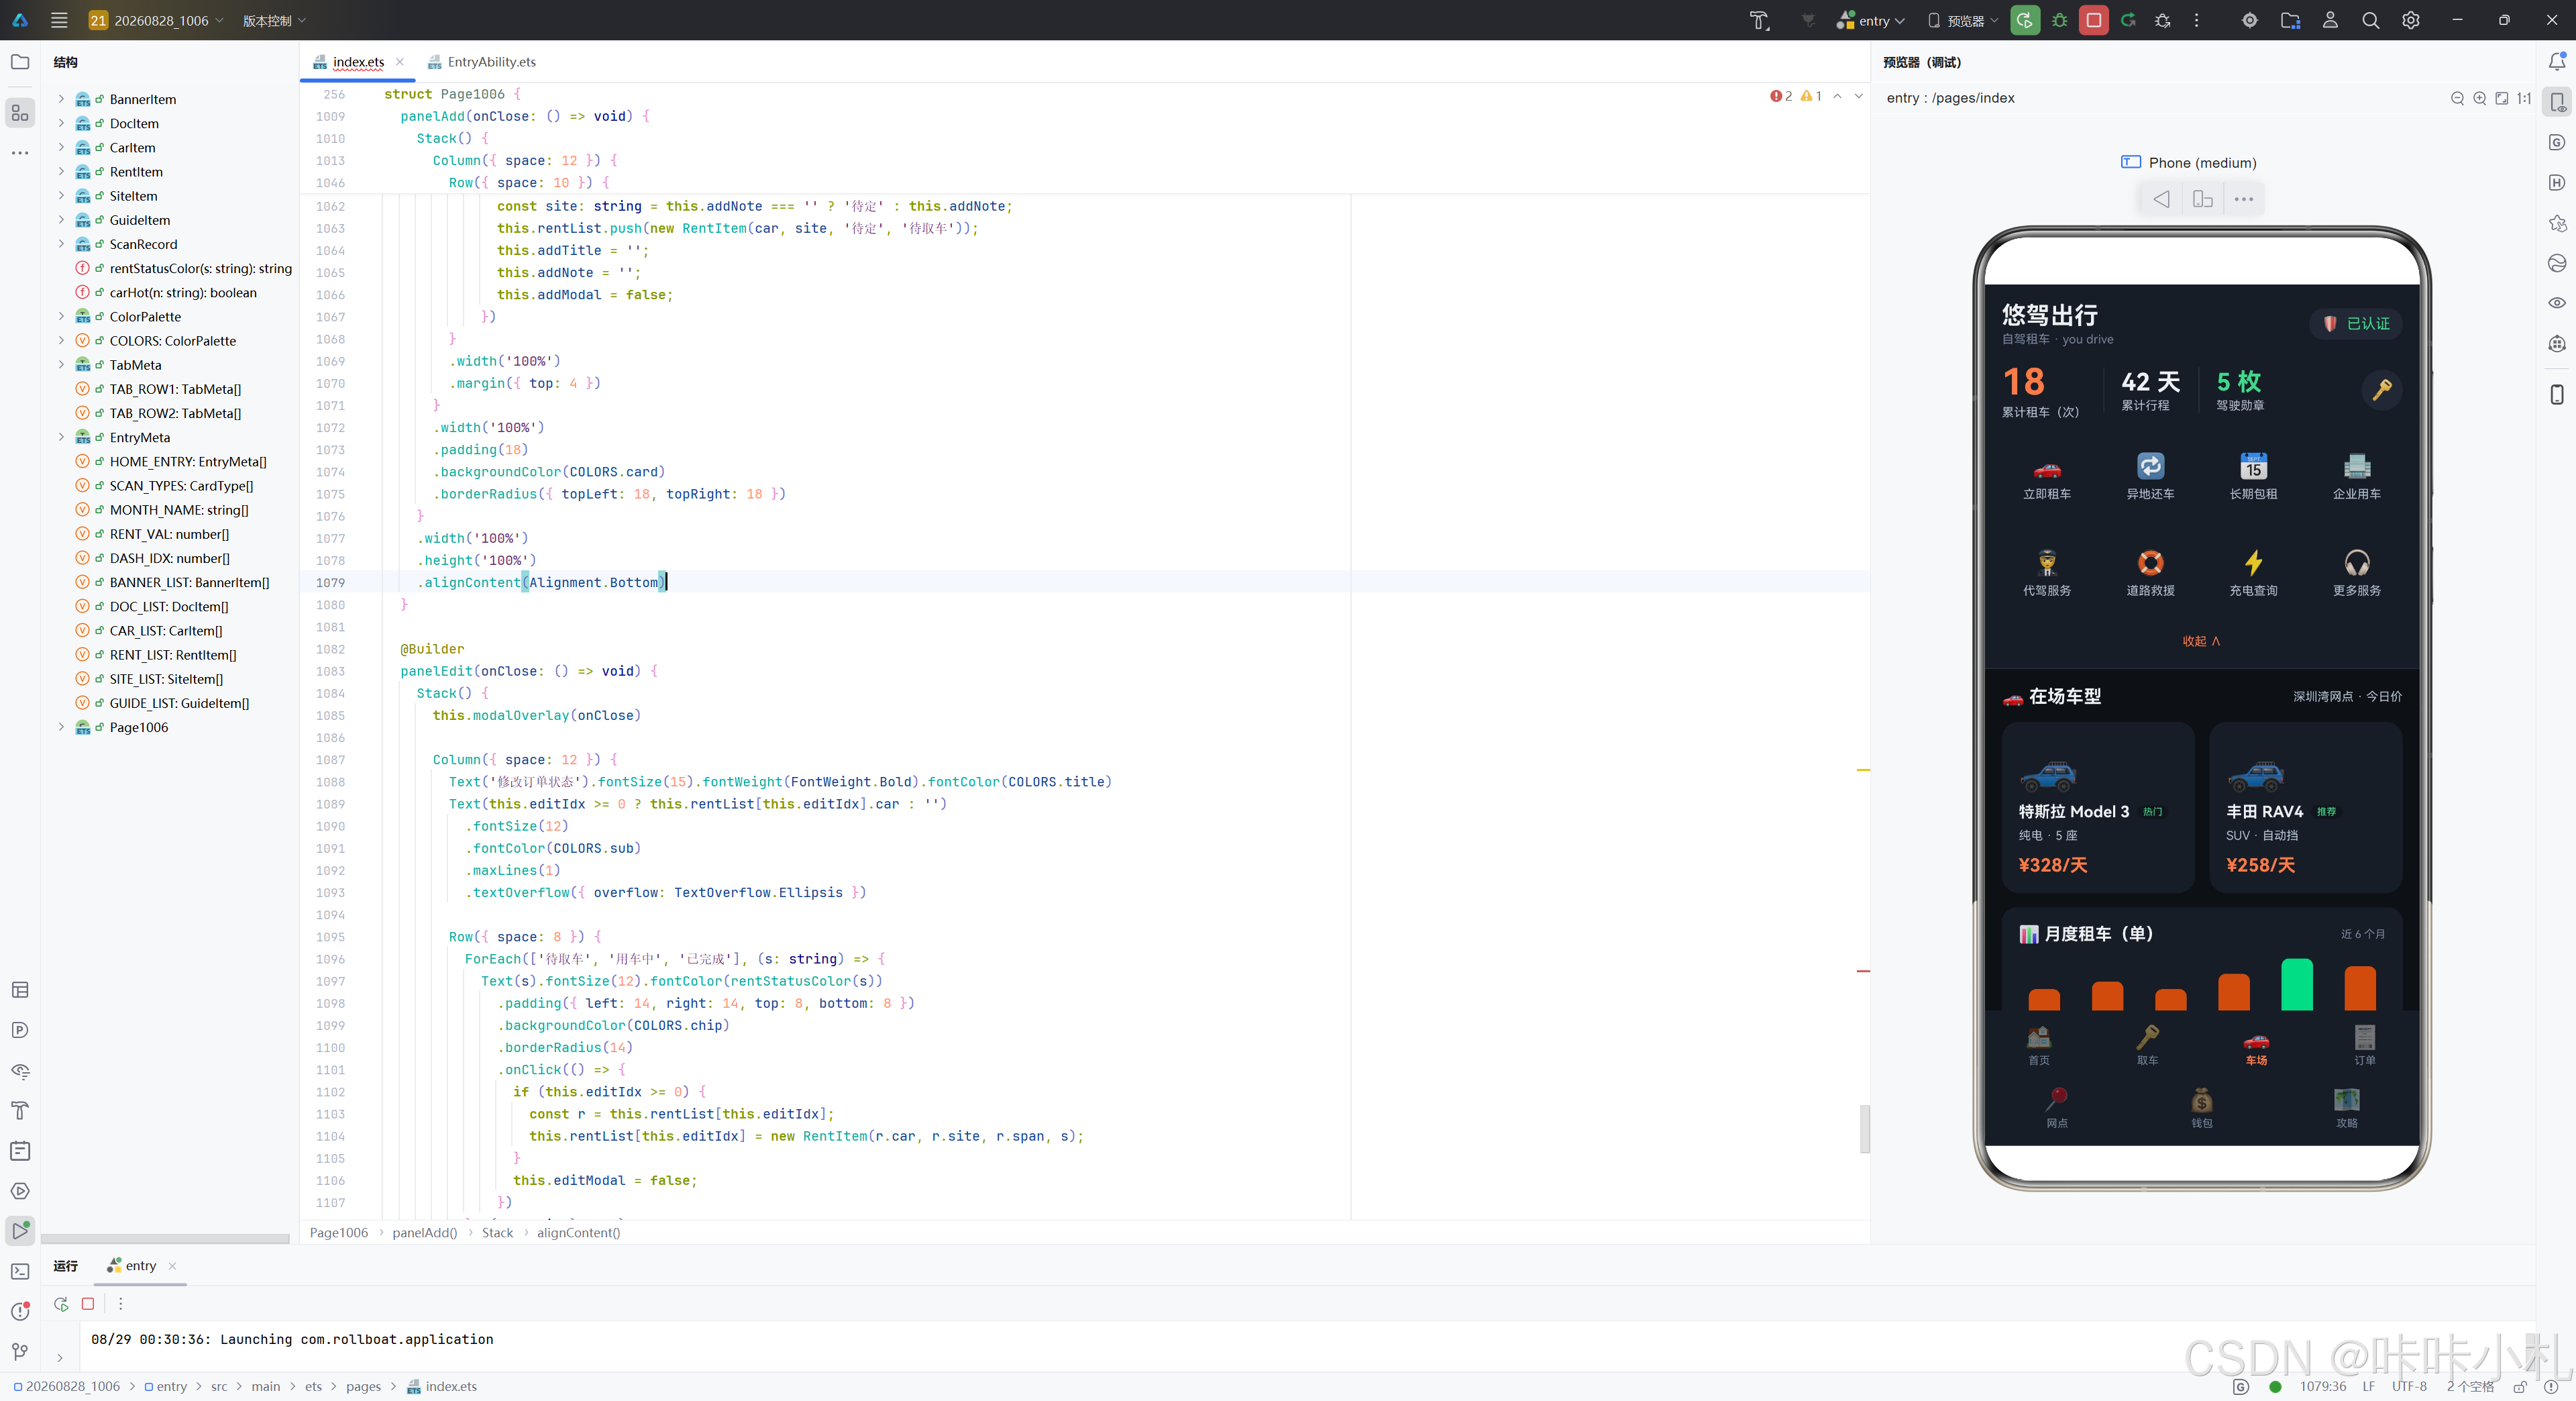The width and height of the screenshot is (2576, 1401).
Task: Open previewer more options ellipsis
Action: point(2243,199)
